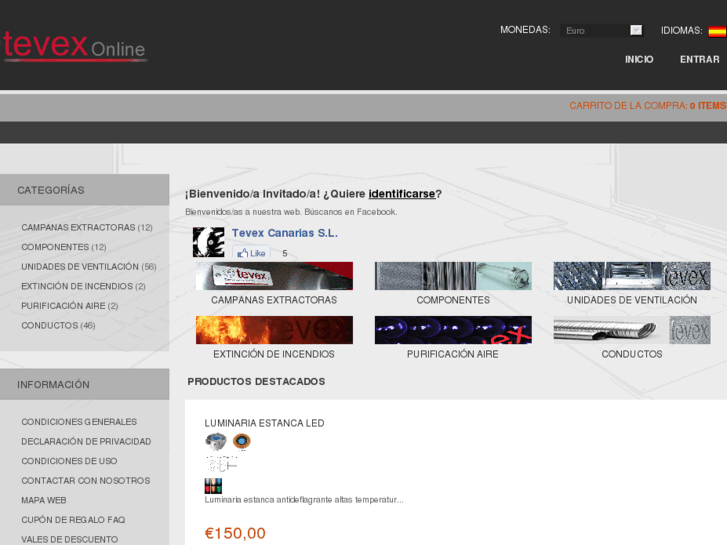This screenshot has height=545, width=727.
Task: Open Condiciones de Uso link
Action: point(69,461)
